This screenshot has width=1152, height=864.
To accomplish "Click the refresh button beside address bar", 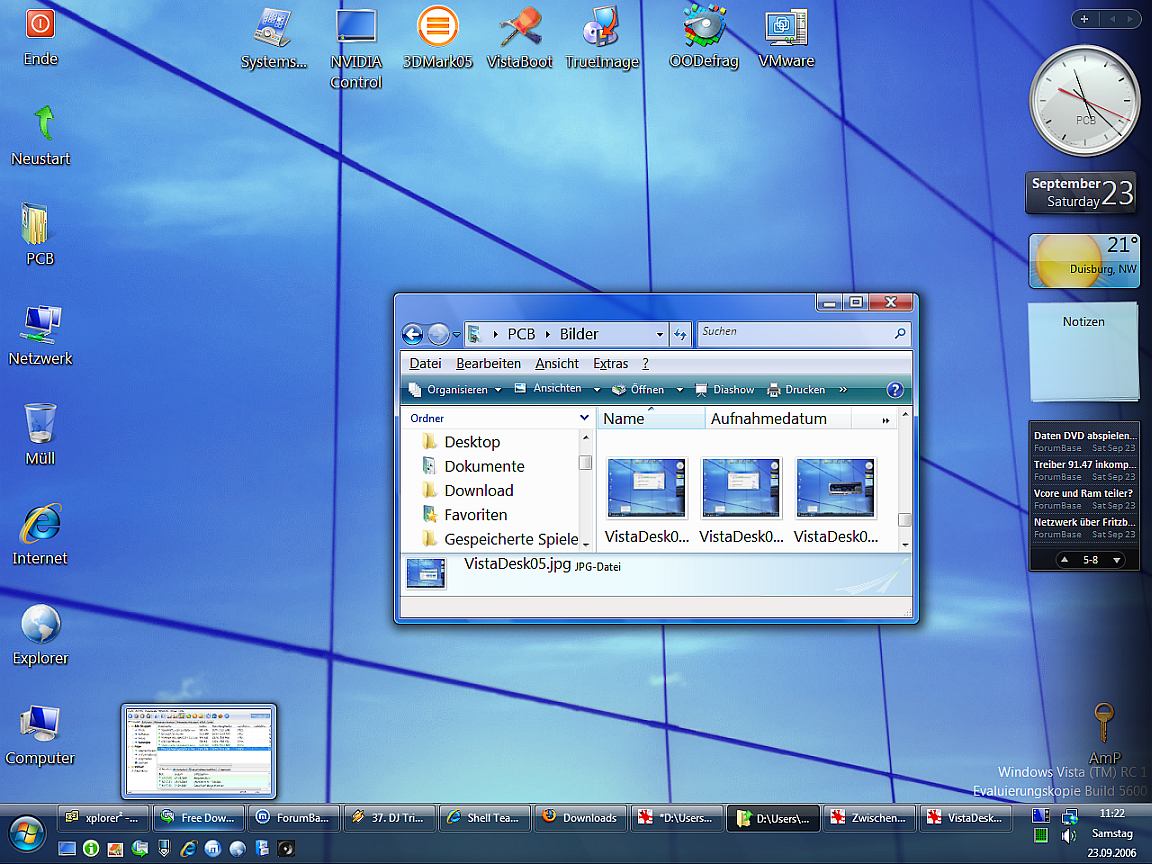I will point(680,334).
